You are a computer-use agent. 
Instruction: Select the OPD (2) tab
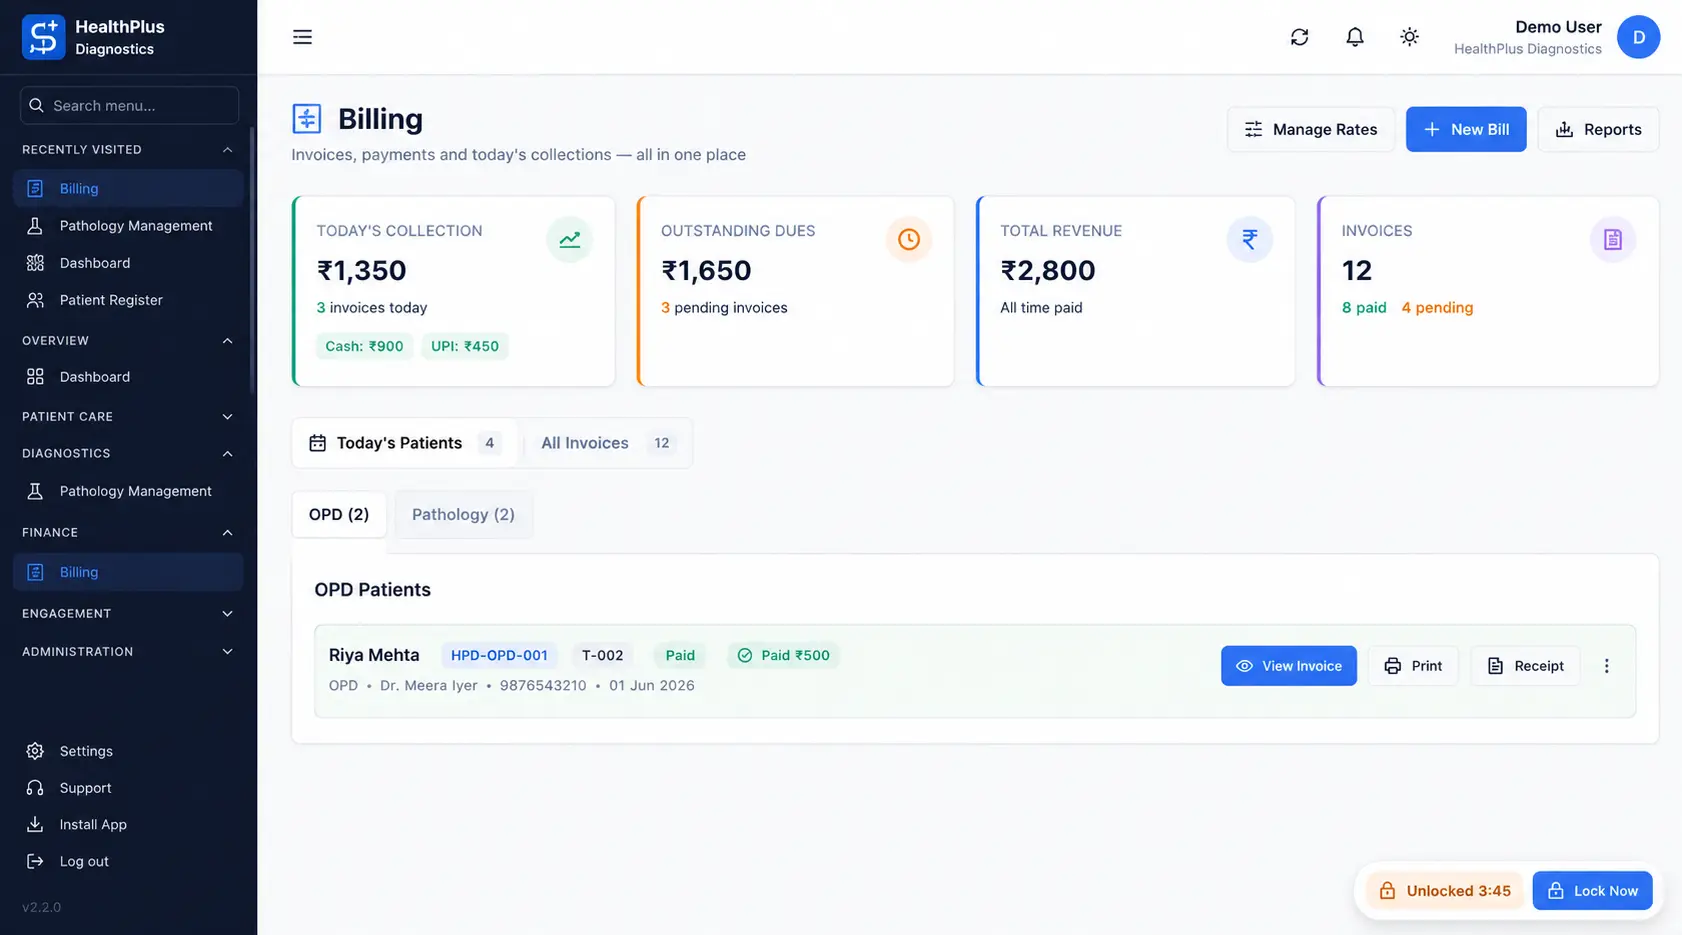[339, 515]
